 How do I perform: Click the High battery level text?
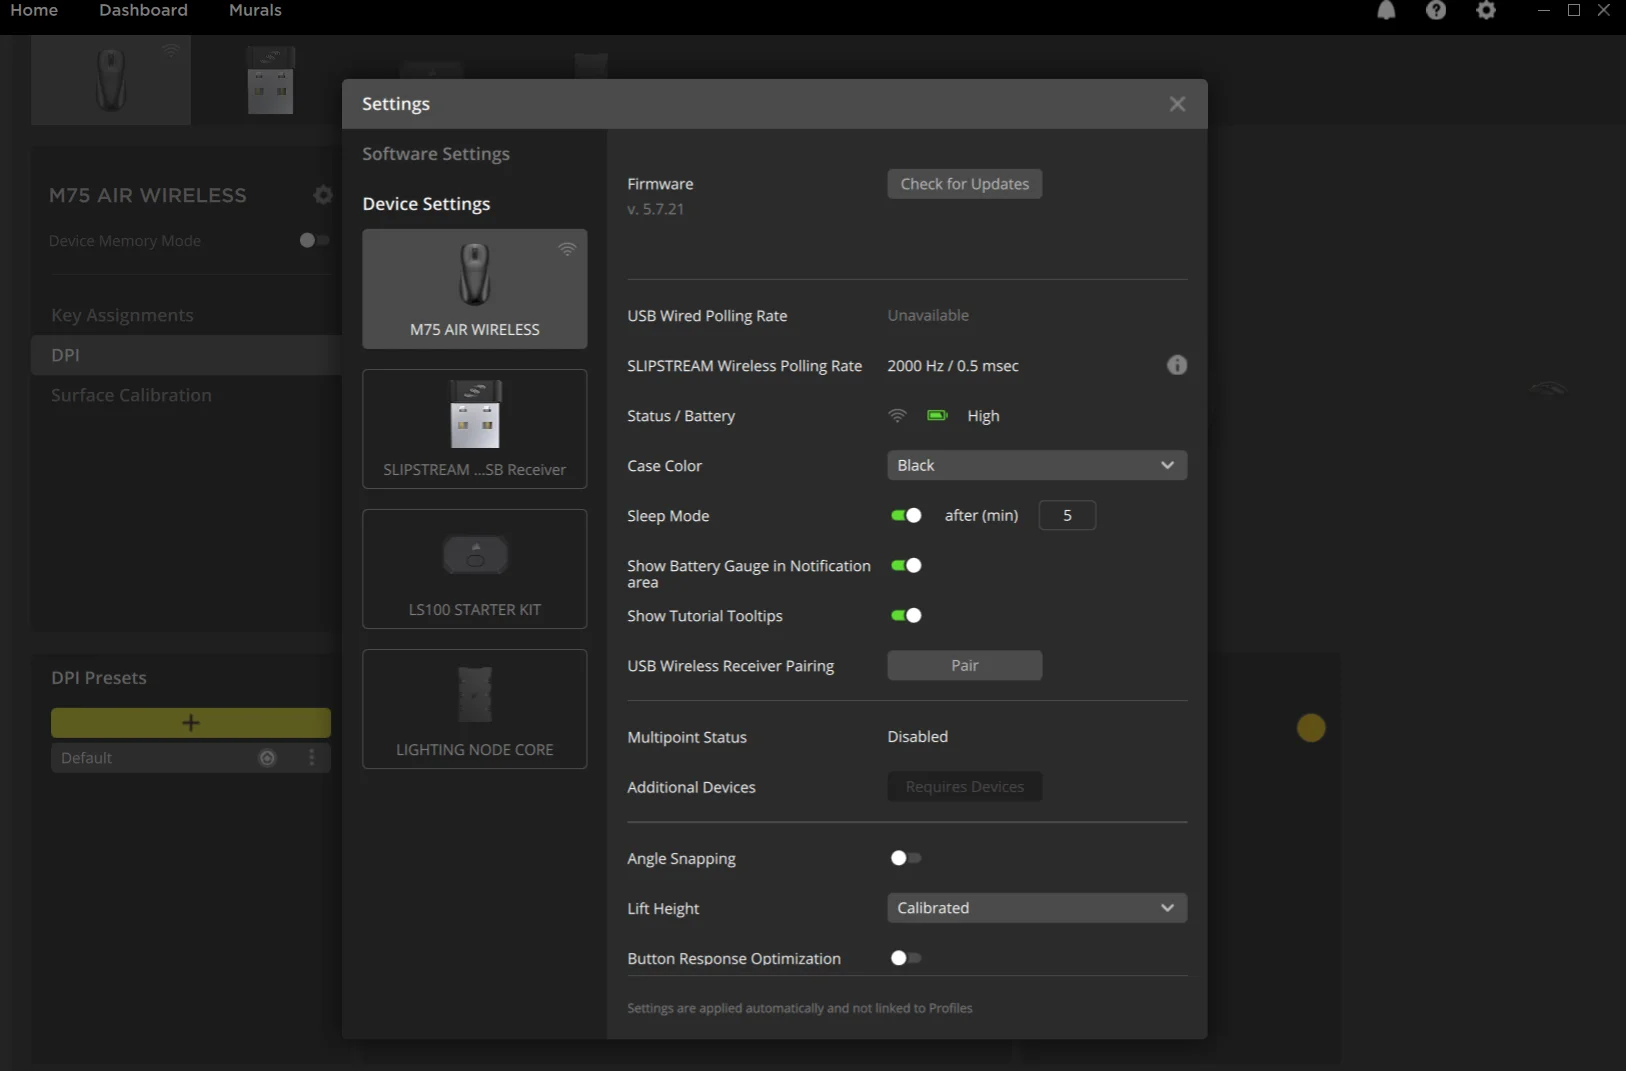point(983,416)
